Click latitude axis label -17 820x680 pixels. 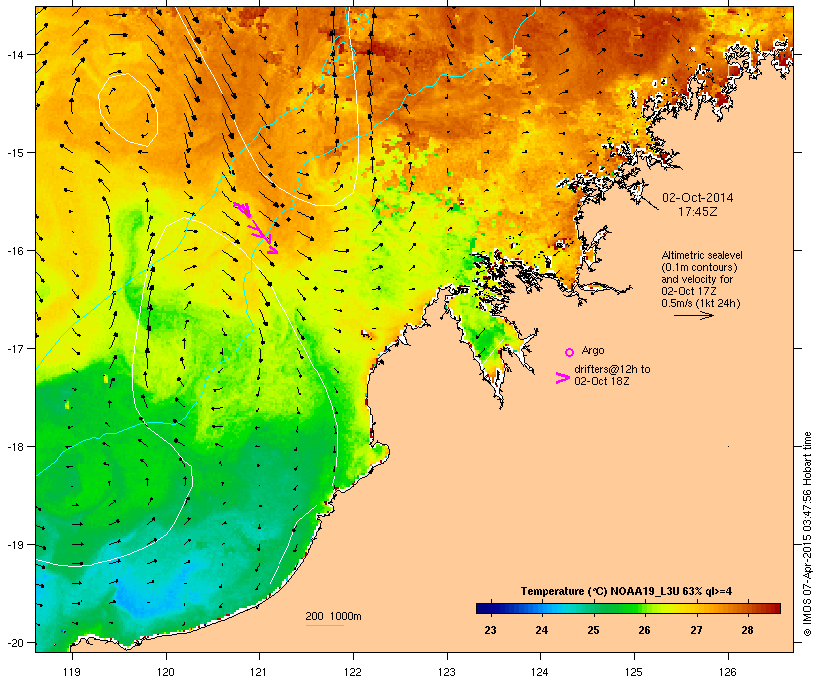coord(14,348)
